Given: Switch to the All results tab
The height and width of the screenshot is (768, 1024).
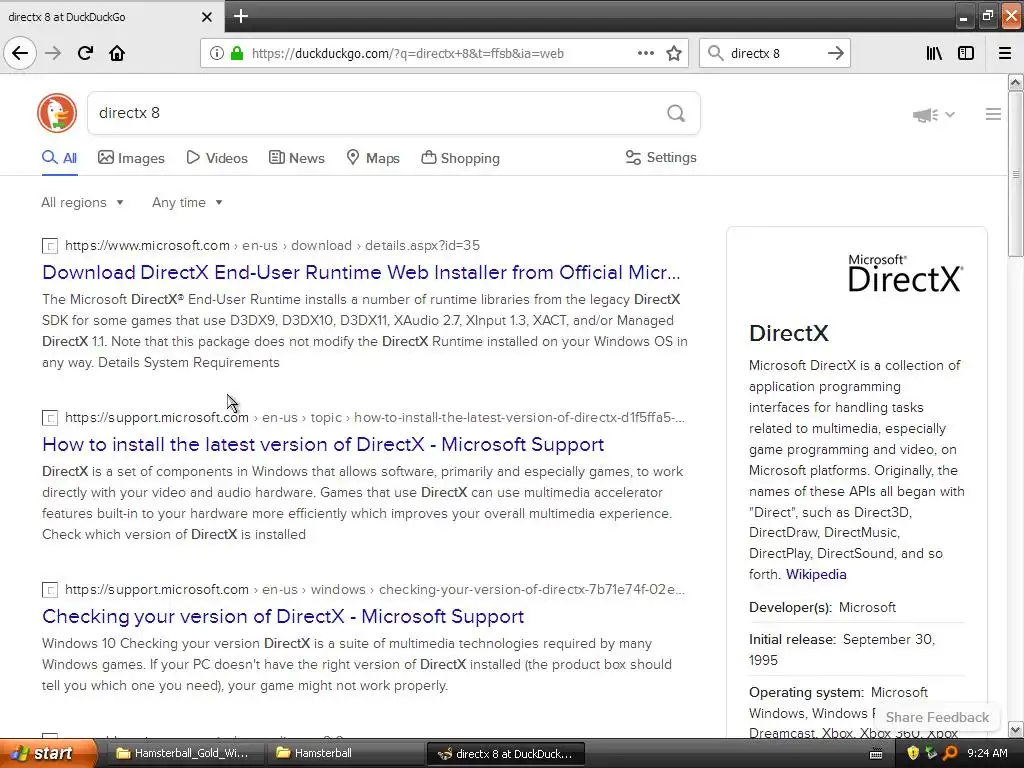Looking at the screenshot, I should click(59, 158).
